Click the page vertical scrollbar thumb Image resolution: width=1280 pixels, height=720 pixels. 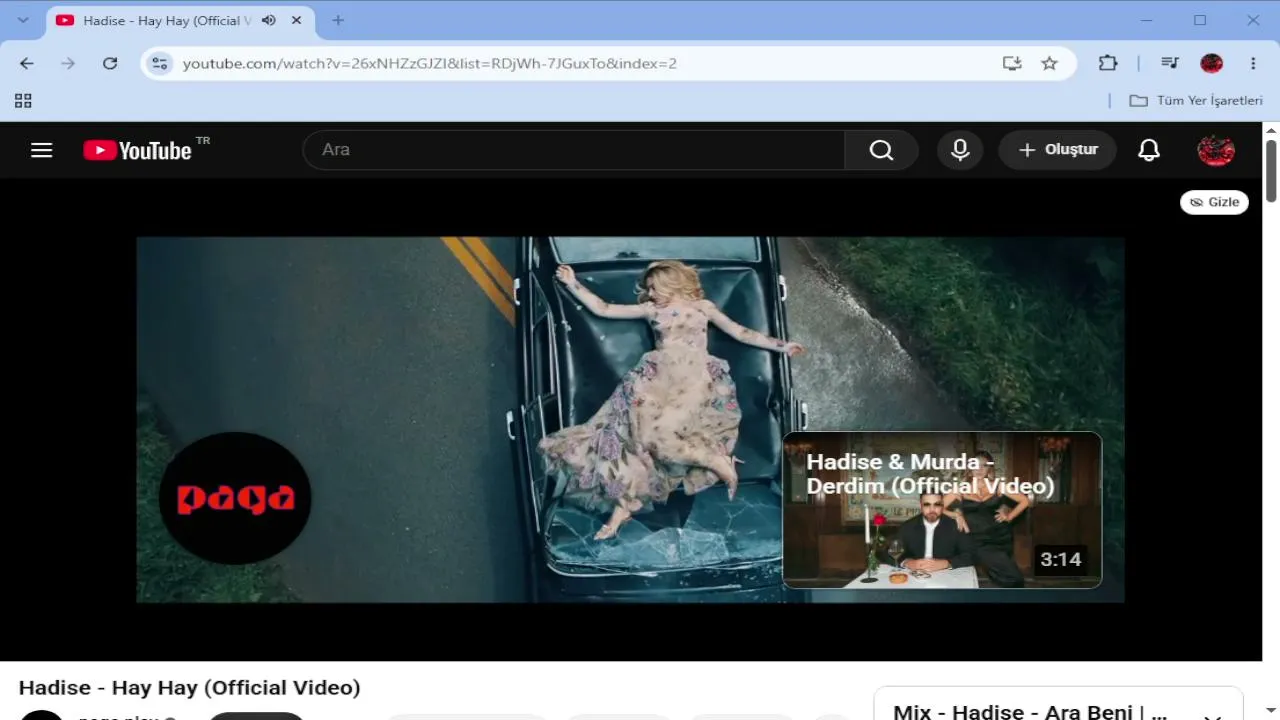[x=1271, y=170]
